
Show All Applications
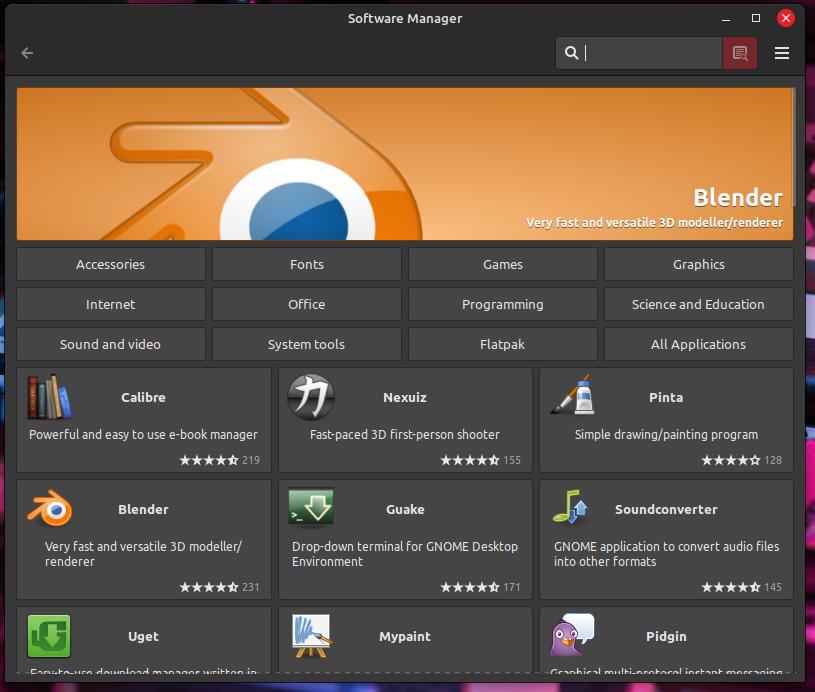pos(699,344)
